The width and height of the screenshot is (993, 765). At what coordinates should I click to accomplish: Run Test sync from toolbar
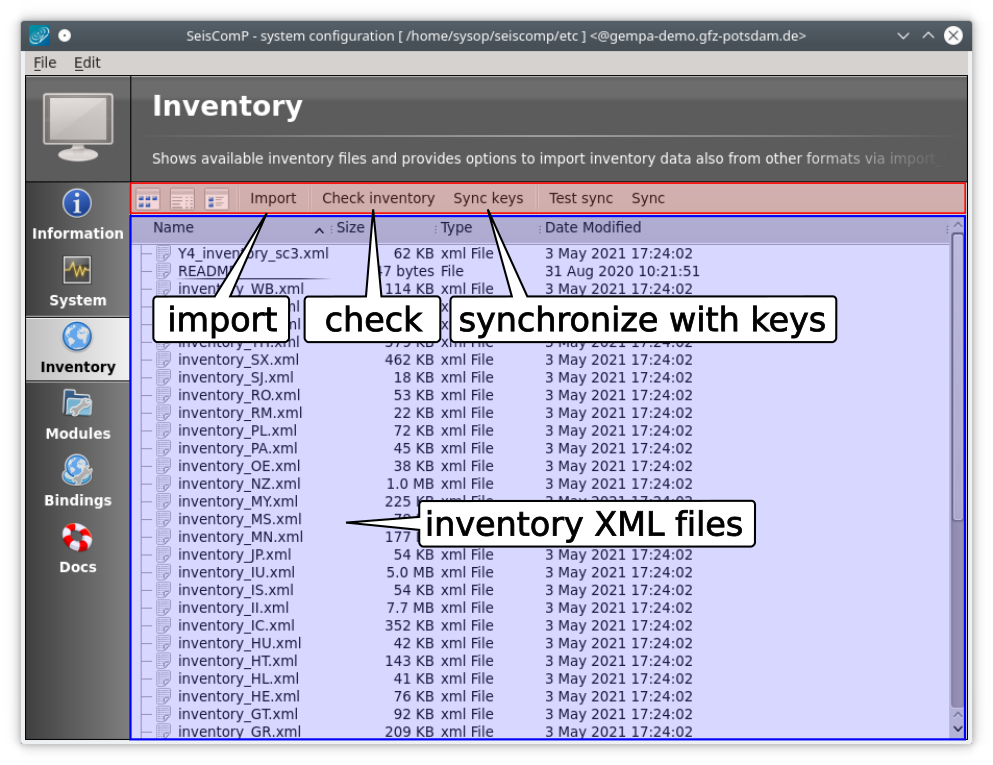[x=581, y=198]
